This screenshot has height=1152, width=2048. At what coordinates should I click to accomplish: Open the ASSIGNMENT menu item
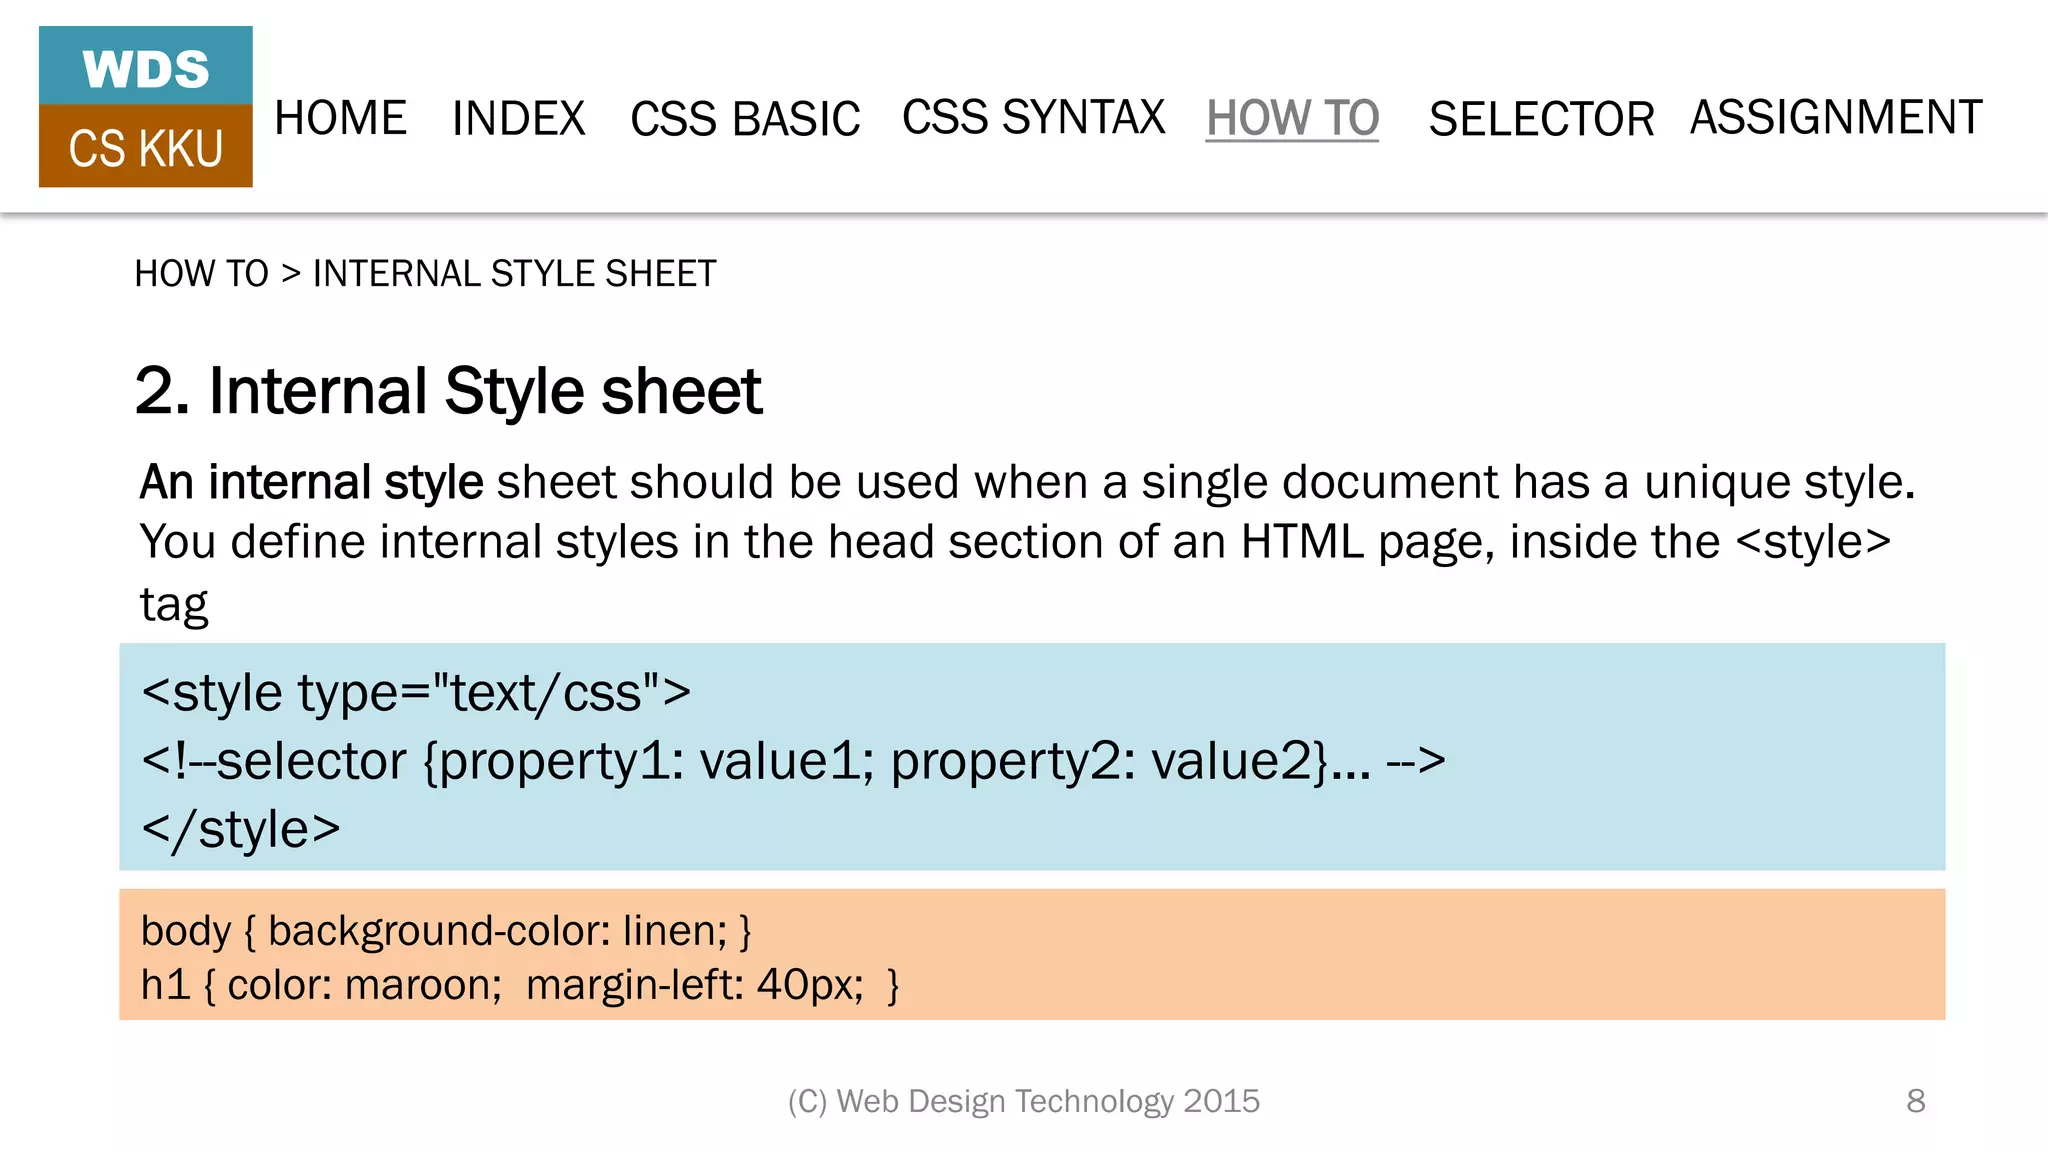pyautogui.click(x=1836, y=117)
